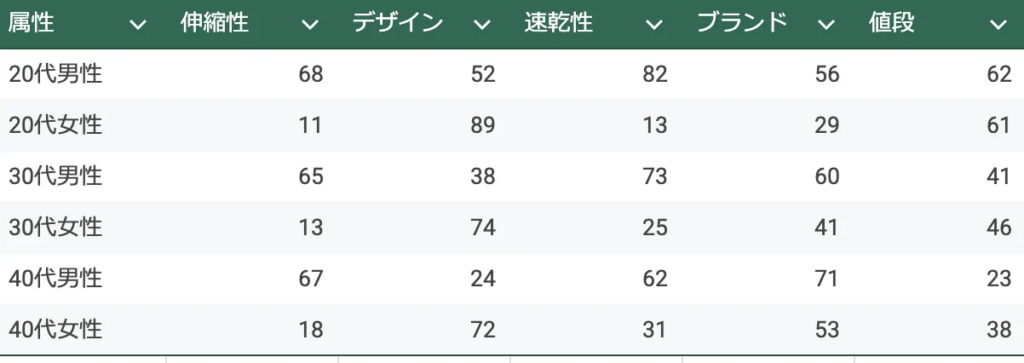1024x363 pixels.
Task: Open the 速乾性 column filter dropdown
Action: [654, 25]
